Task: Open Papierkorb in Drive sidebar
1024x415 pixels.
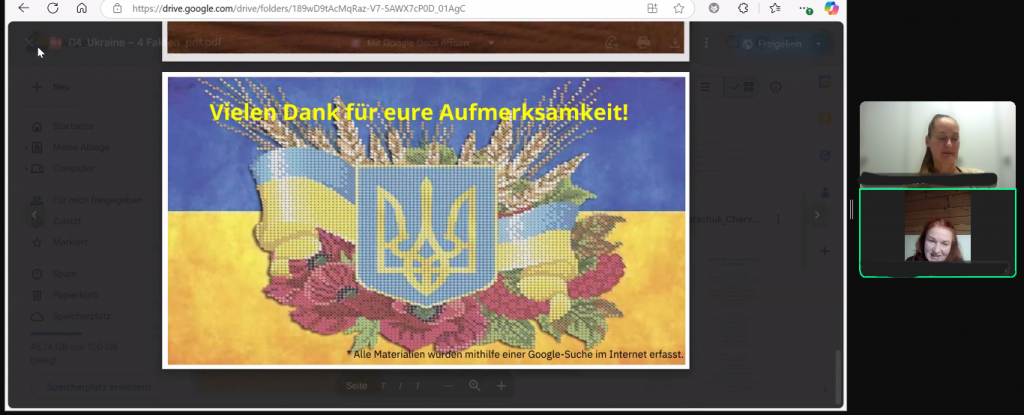Action: [75, 295]
